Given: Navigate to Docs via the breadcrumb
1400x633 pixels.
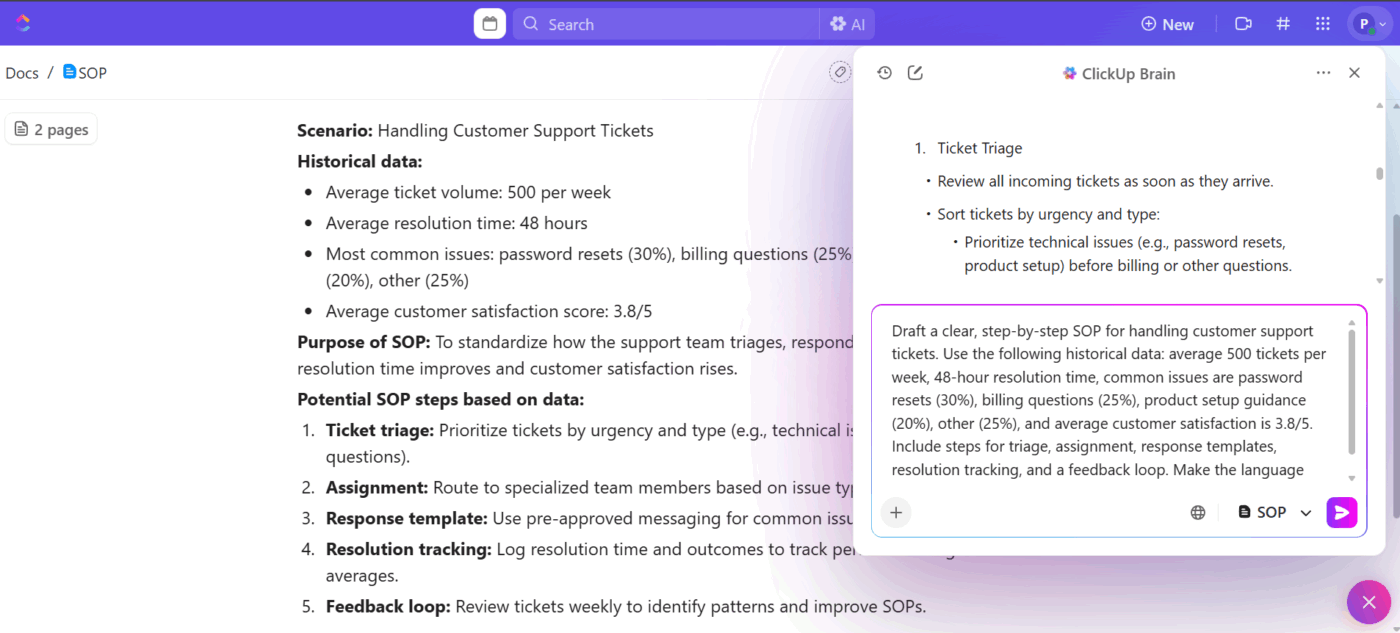Looking at the screenshot, I should click(22, 72).
